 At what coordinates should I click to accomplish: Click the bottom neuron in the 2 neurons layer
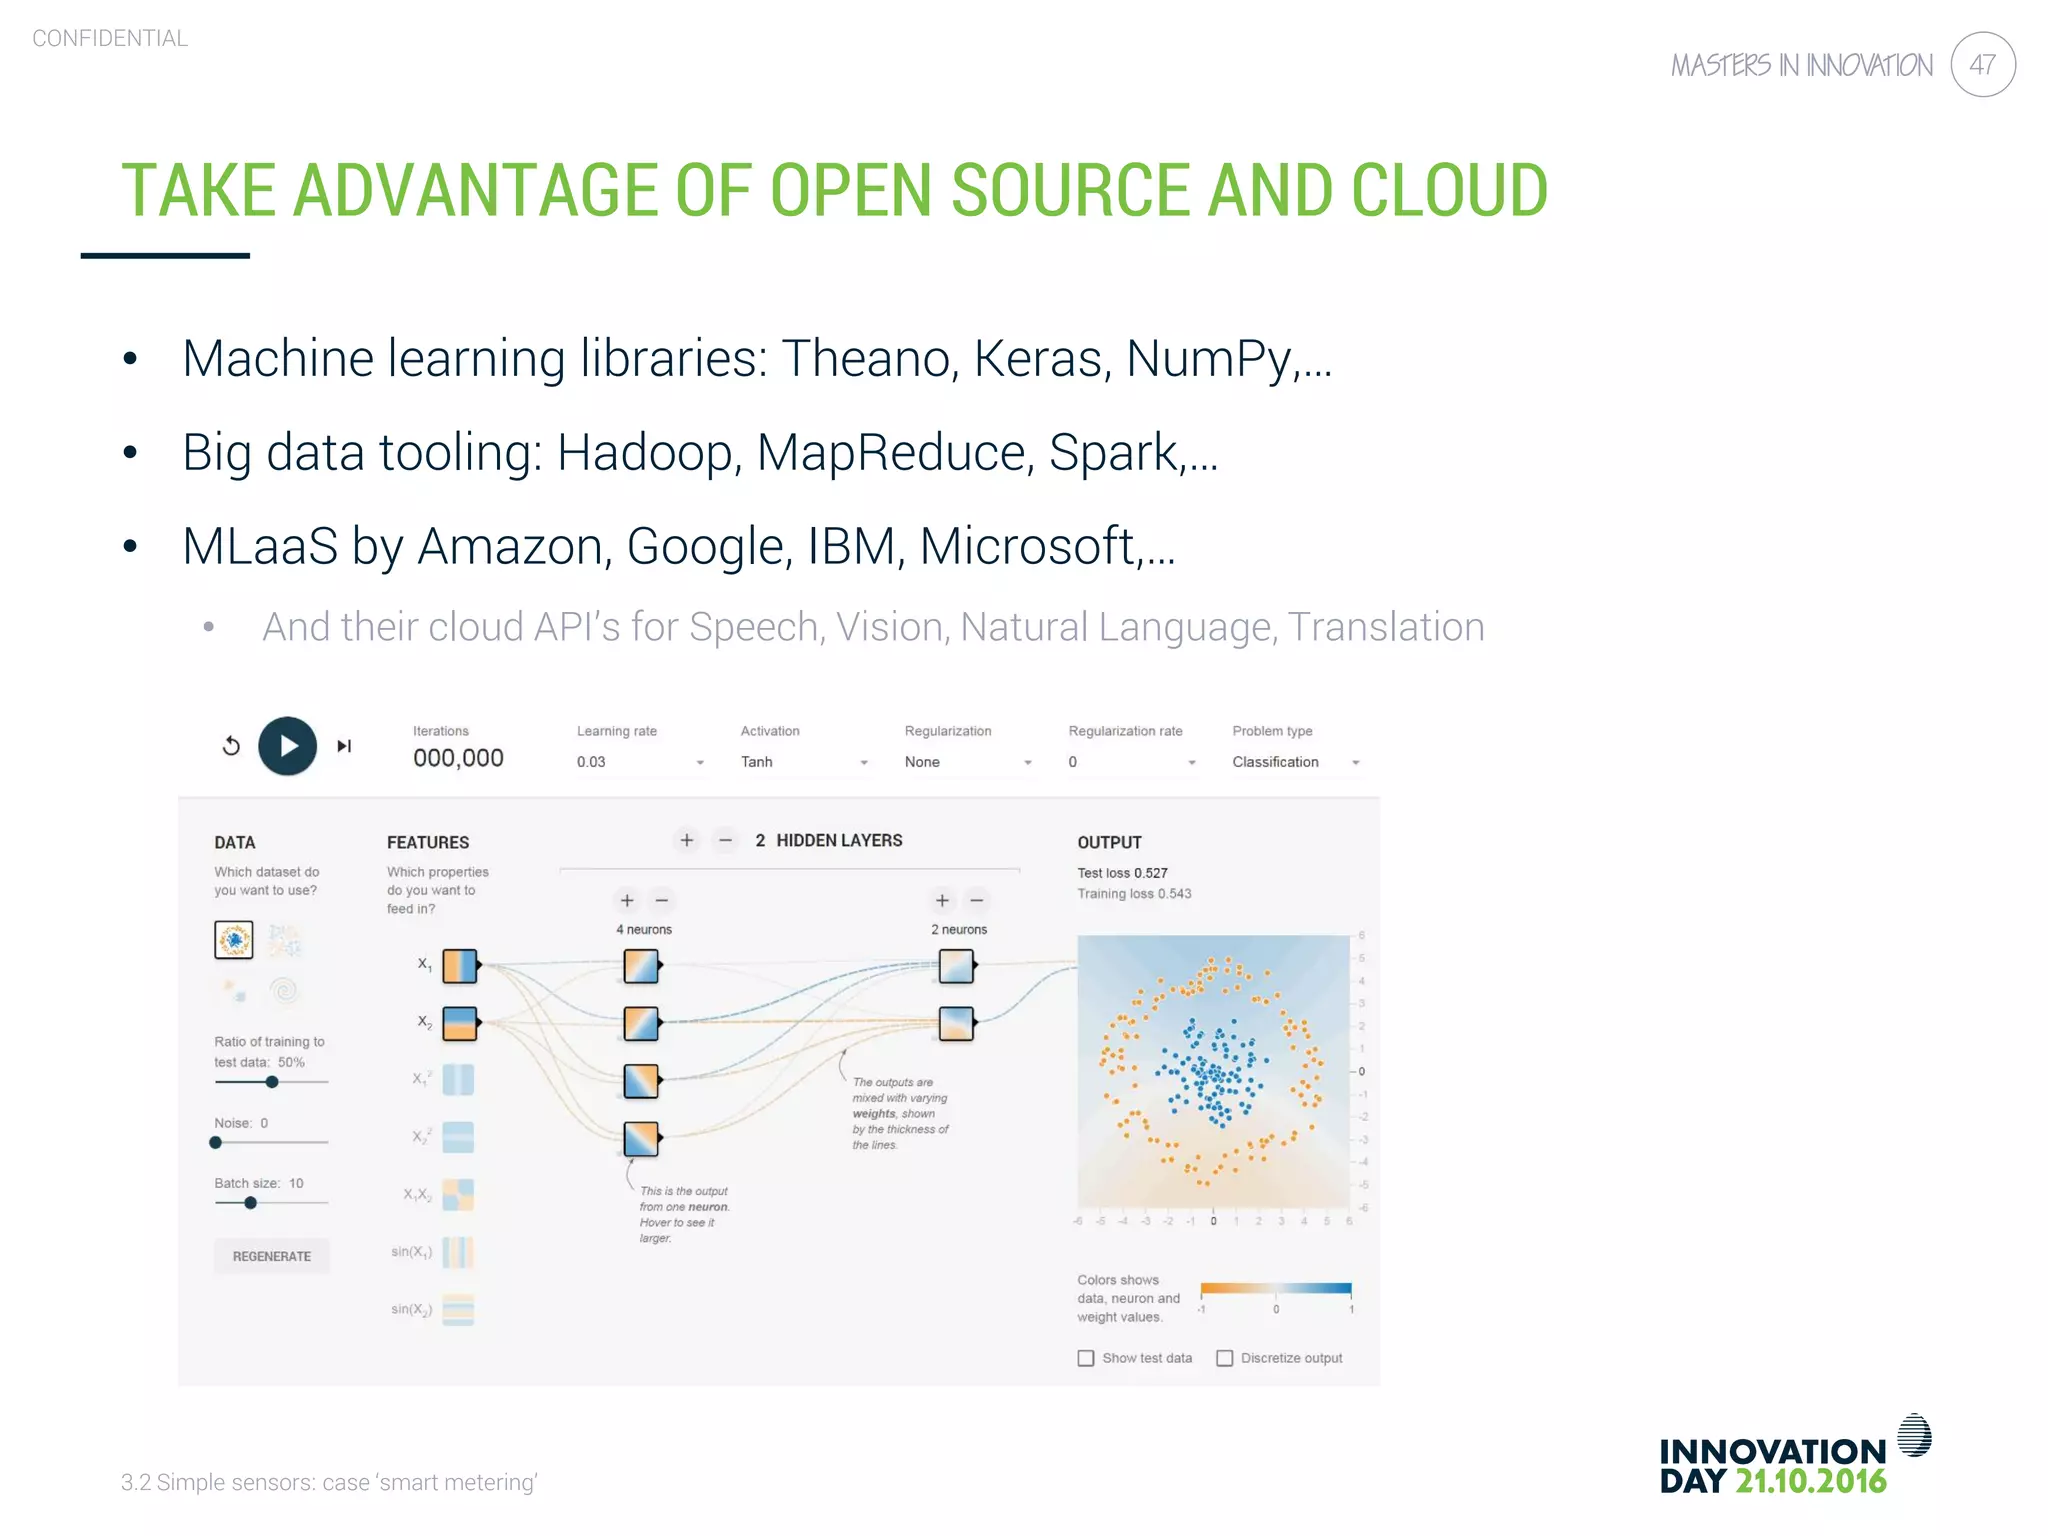point(957,1023)
